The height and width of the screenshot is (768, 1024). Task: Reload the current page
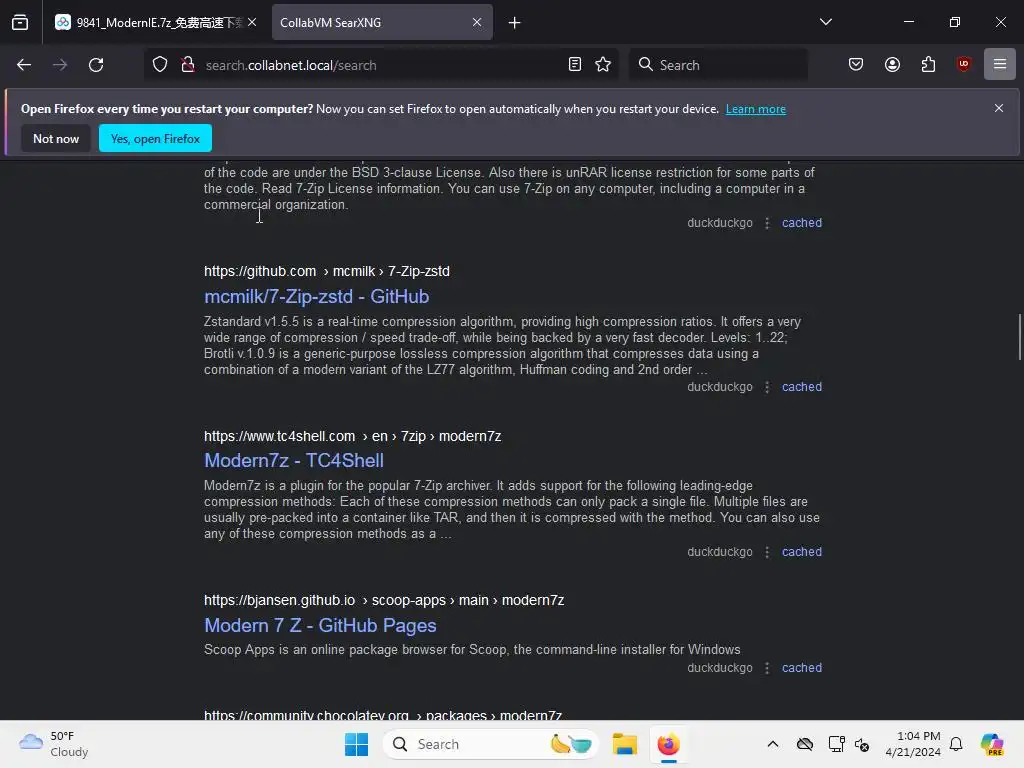pos(96,65)
